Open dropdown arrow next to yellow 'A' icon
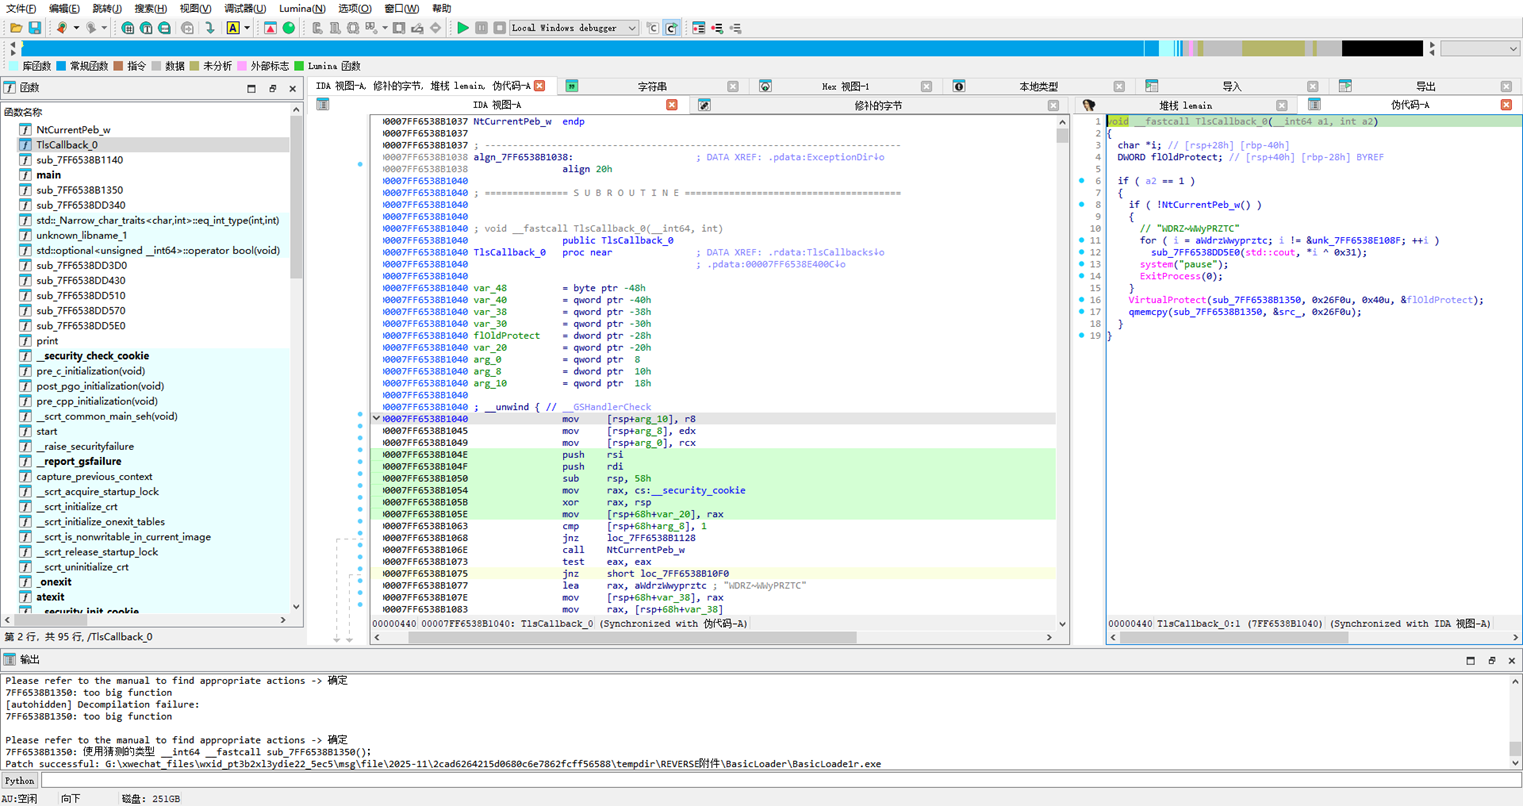This screenshot has width=1523, height=806. pyautogui.click(x=247, y=28)
